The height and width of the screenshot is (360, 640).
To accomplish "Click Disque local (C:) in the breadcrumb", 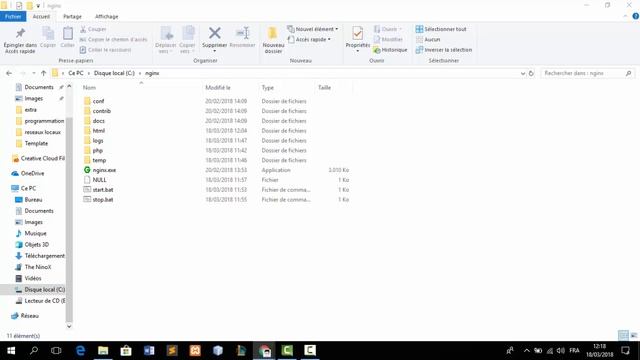I will click(x=114, y=73).
